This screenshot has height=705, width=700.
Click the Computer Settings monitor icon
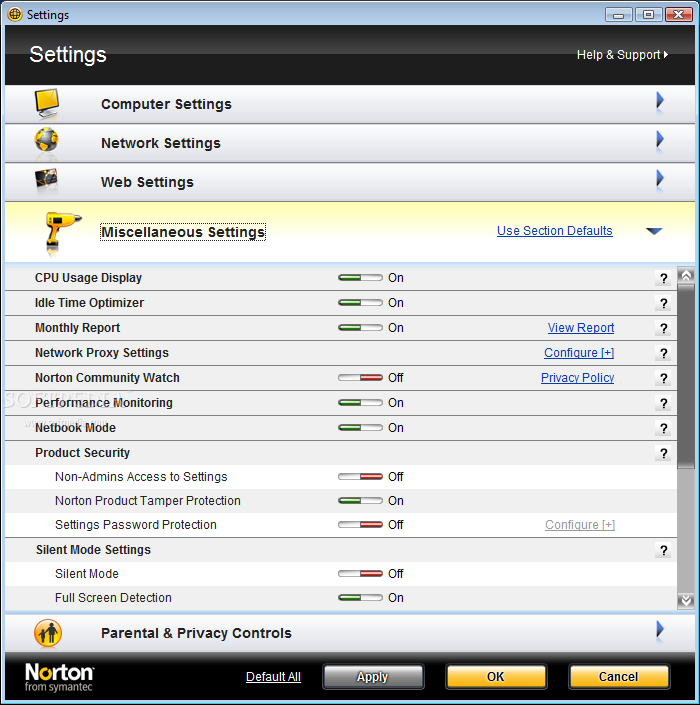(x=47, y=103)
